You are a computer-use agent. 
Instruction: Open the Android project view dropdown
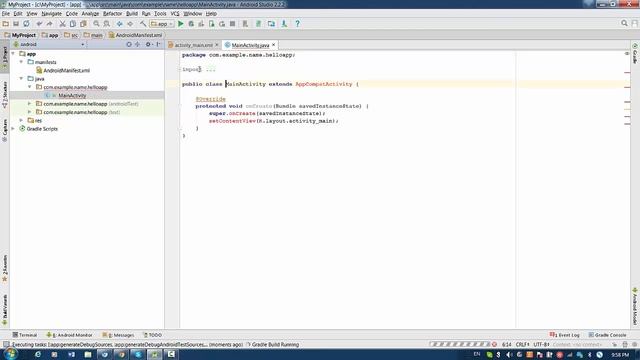click(x=48, y=44)
